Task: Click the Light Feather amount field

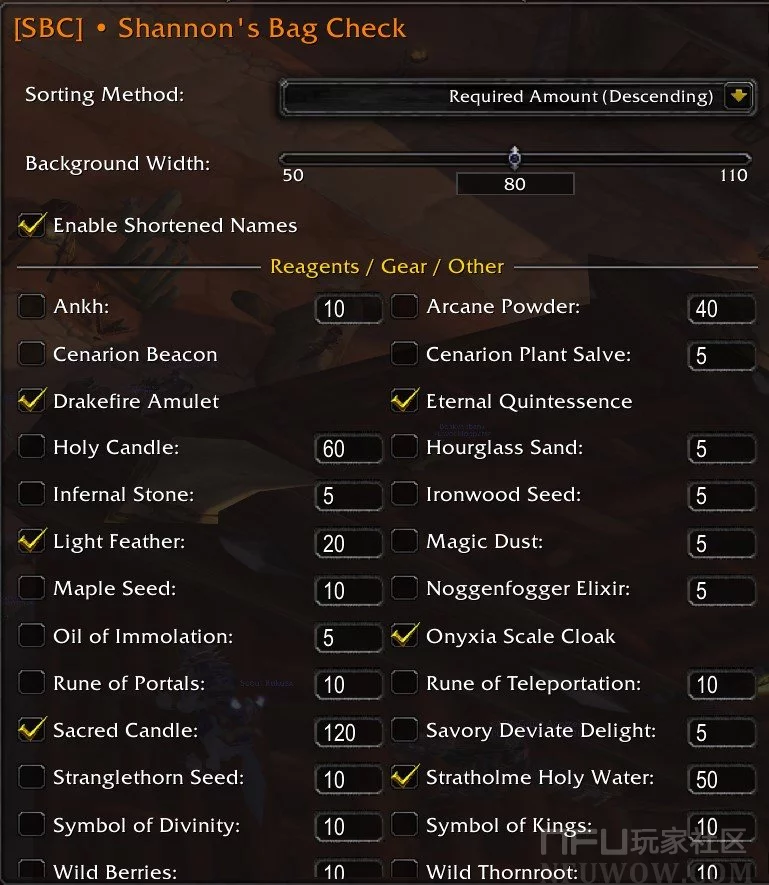Action: (347, 543)
